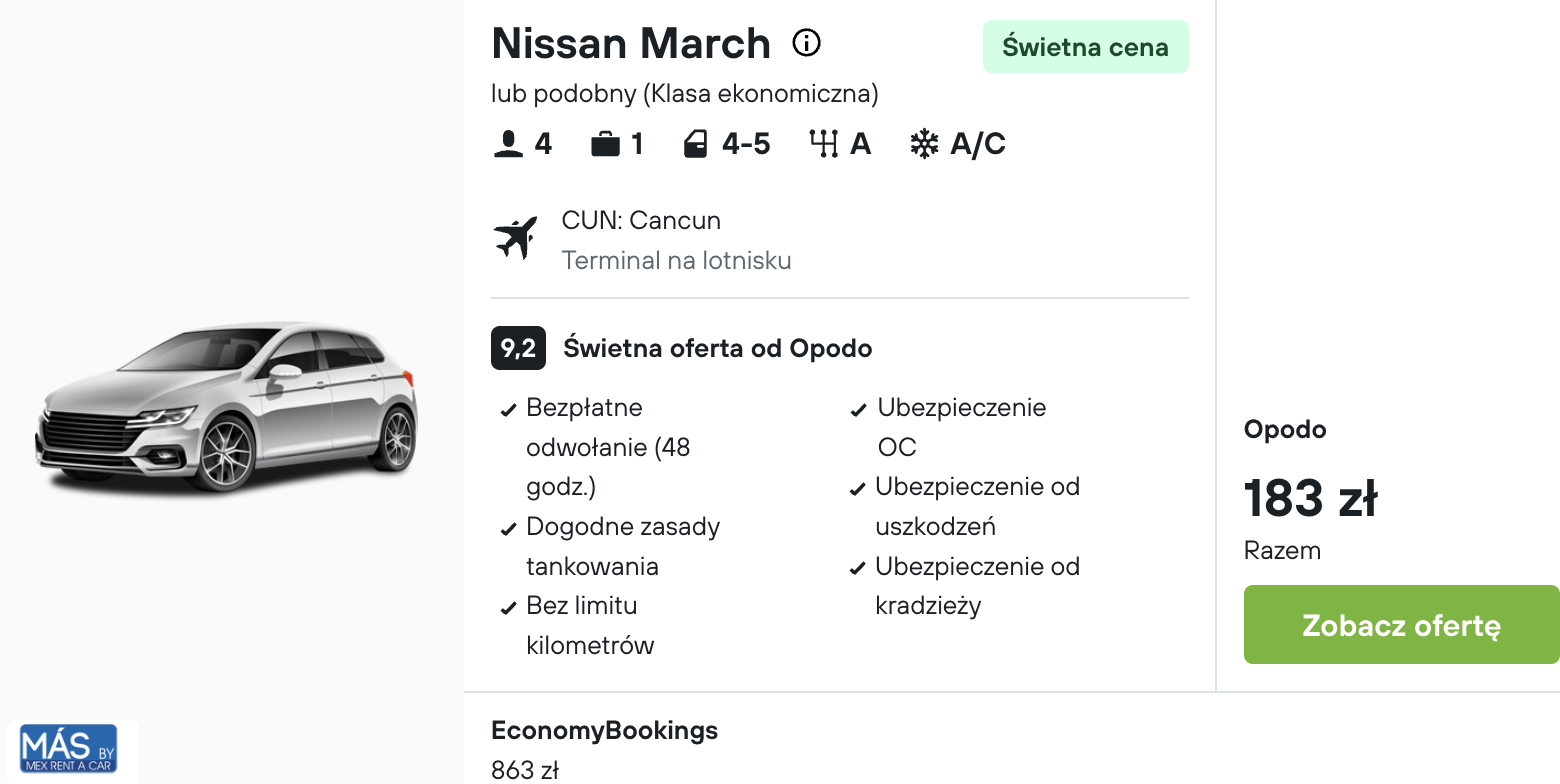Click the 'CUN: Cancun' location text
The image size is (1560, 784).
click(x=641, y=220)
